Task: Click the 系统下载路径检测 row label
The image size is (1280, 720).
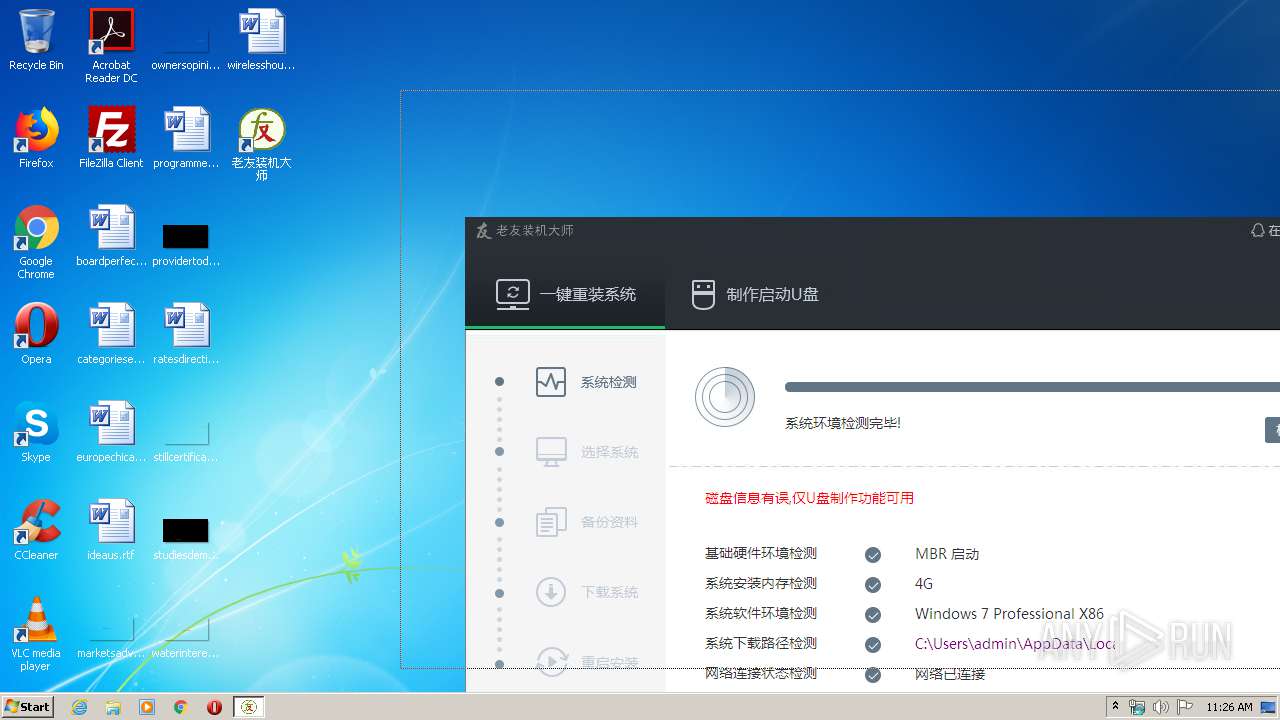Action: tap(761, 643)
